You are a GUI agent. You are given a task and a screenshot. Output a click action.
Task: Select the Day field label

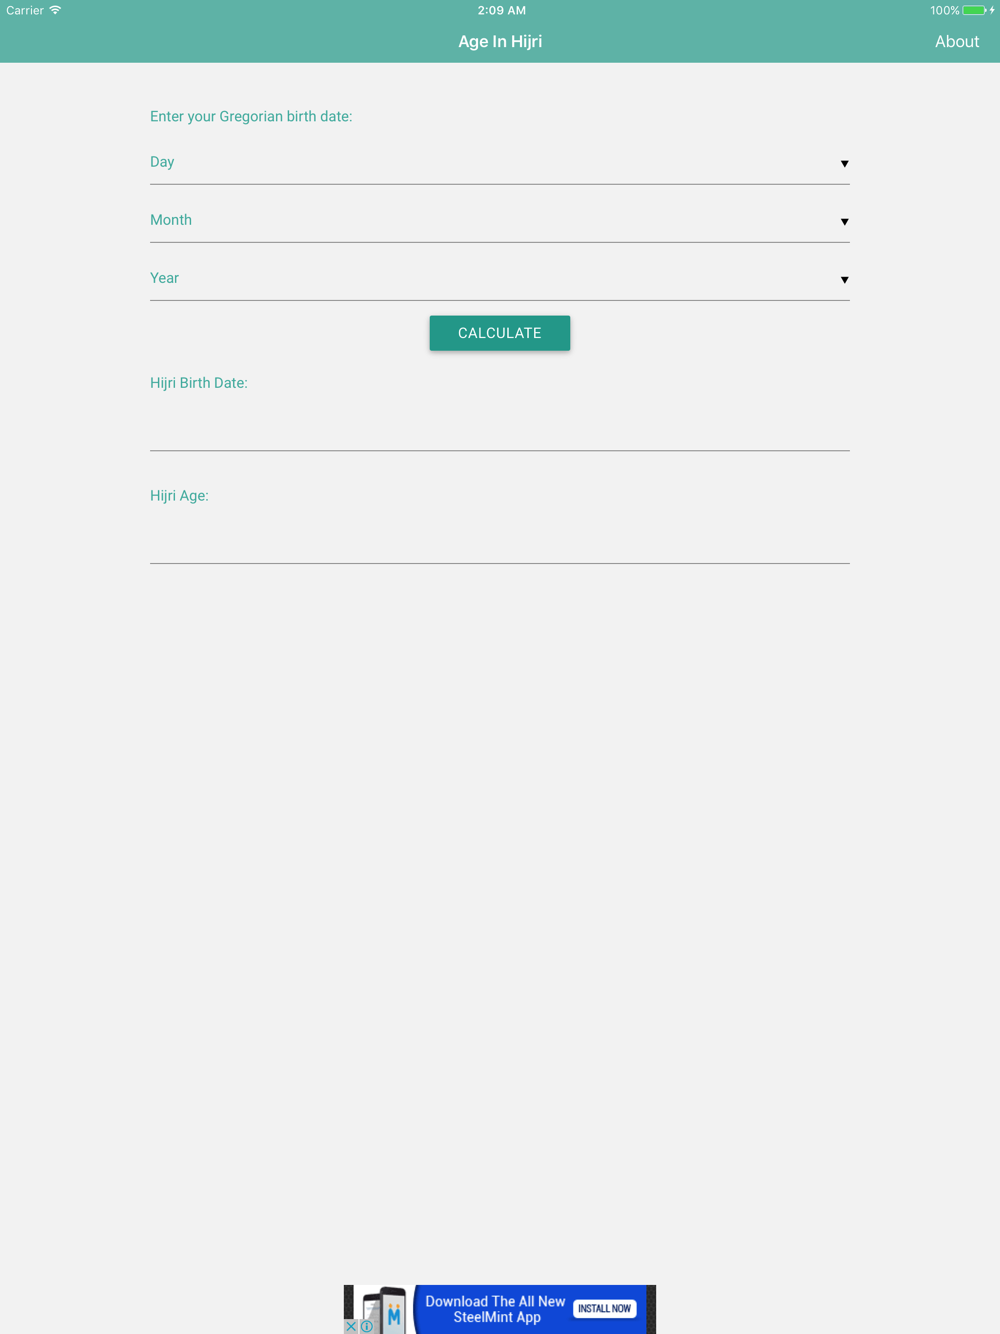point(162,162)
